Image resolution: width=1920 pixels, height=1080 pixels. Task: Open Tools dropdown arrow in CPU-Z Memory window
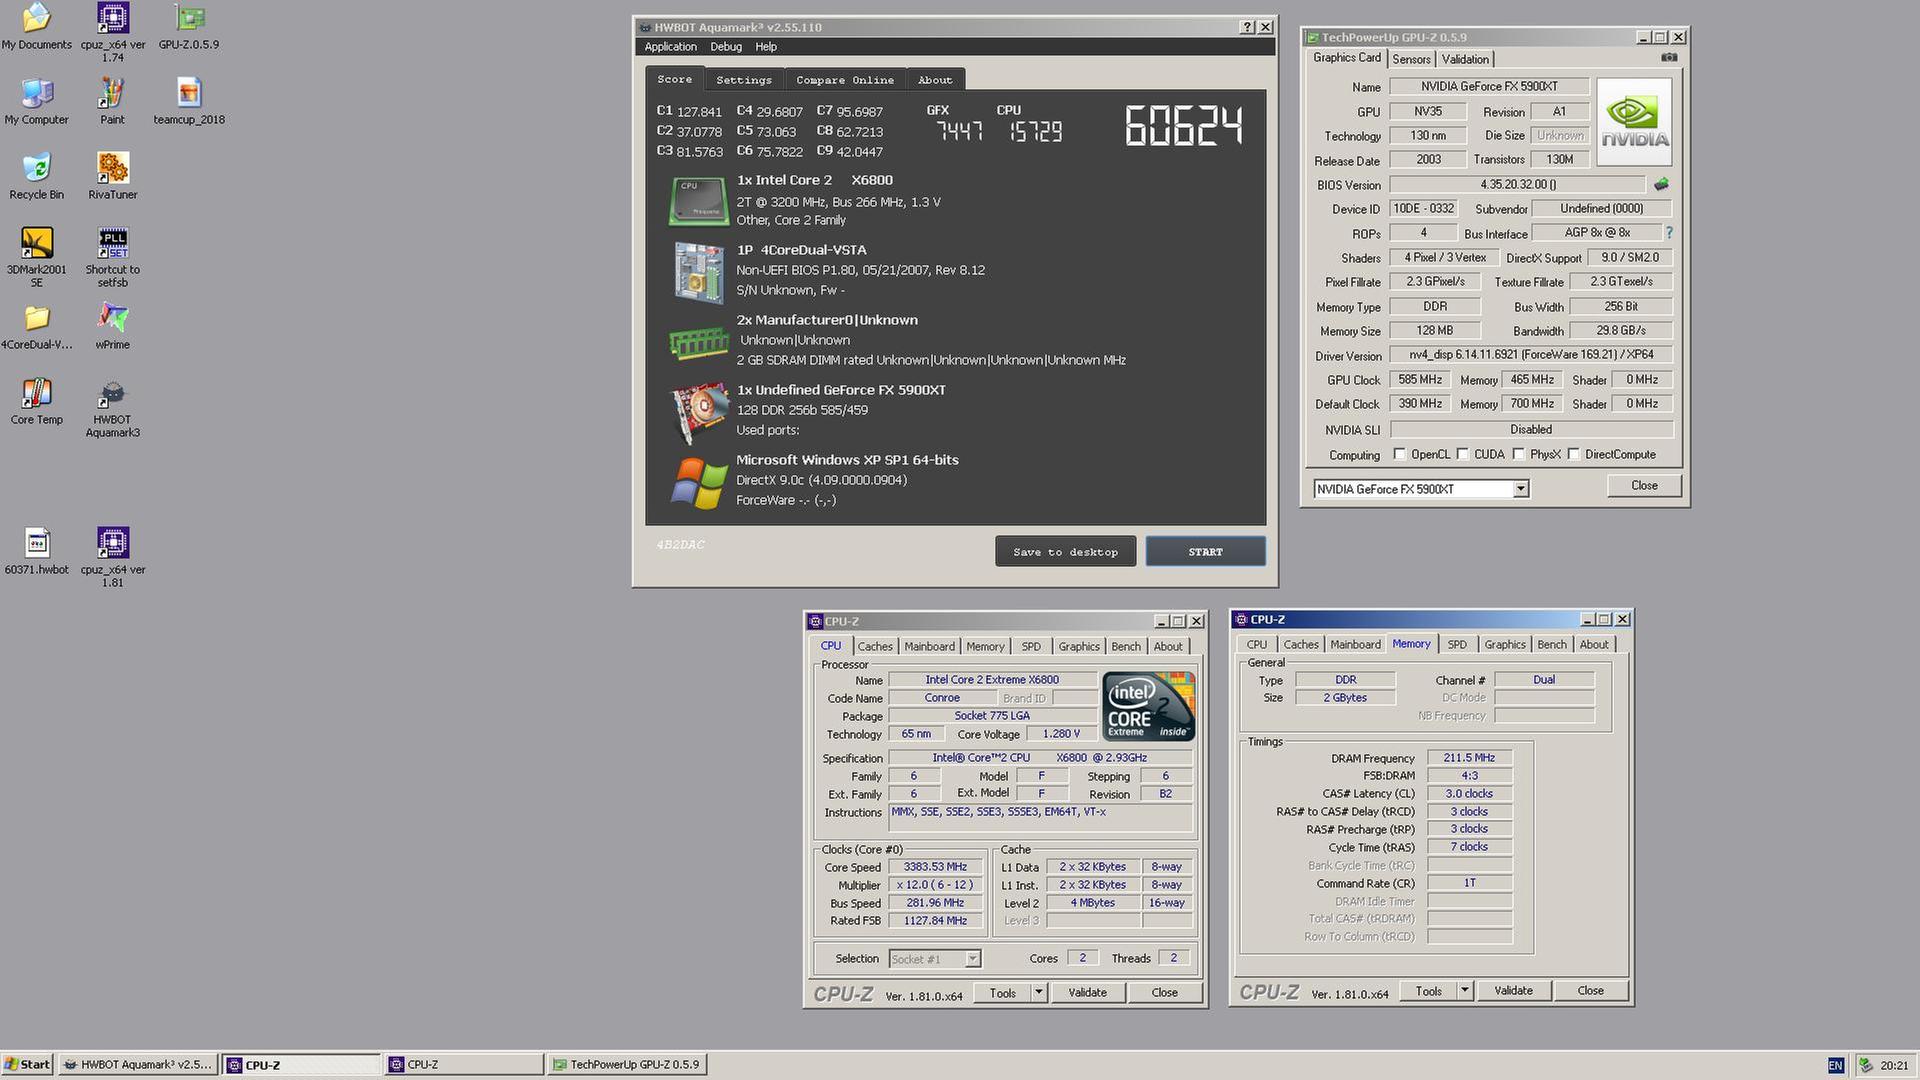click(1464, 990)
